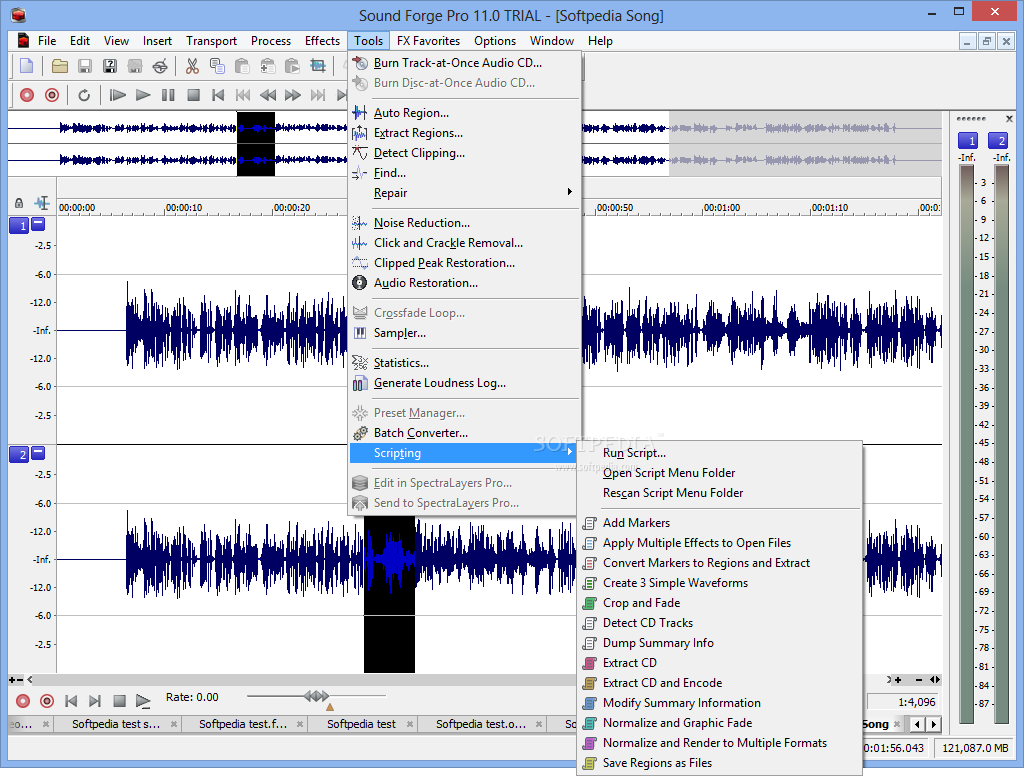Choose Clipped Peak Restoration
Viewport: 1024px width, 776px height.
pos(465,263)
